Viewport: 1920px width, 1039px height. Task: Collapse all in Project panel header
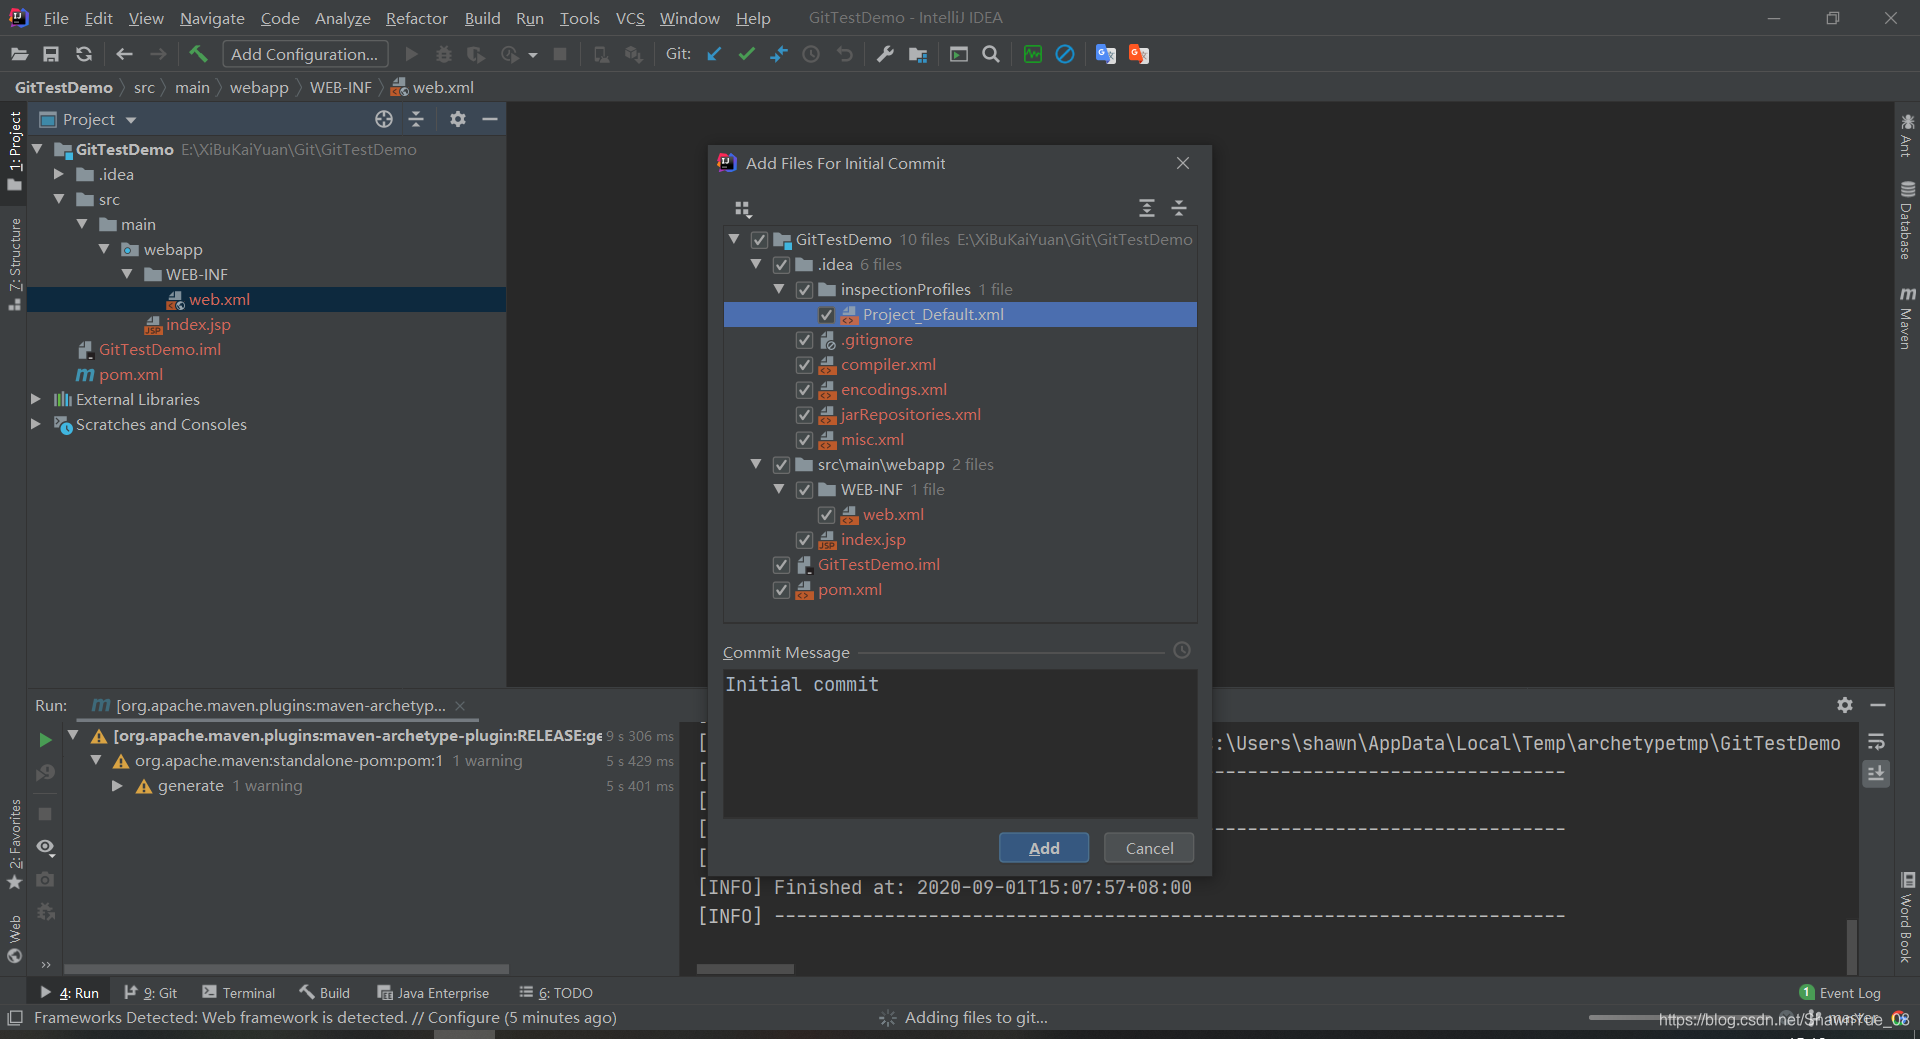coord(416,119)
